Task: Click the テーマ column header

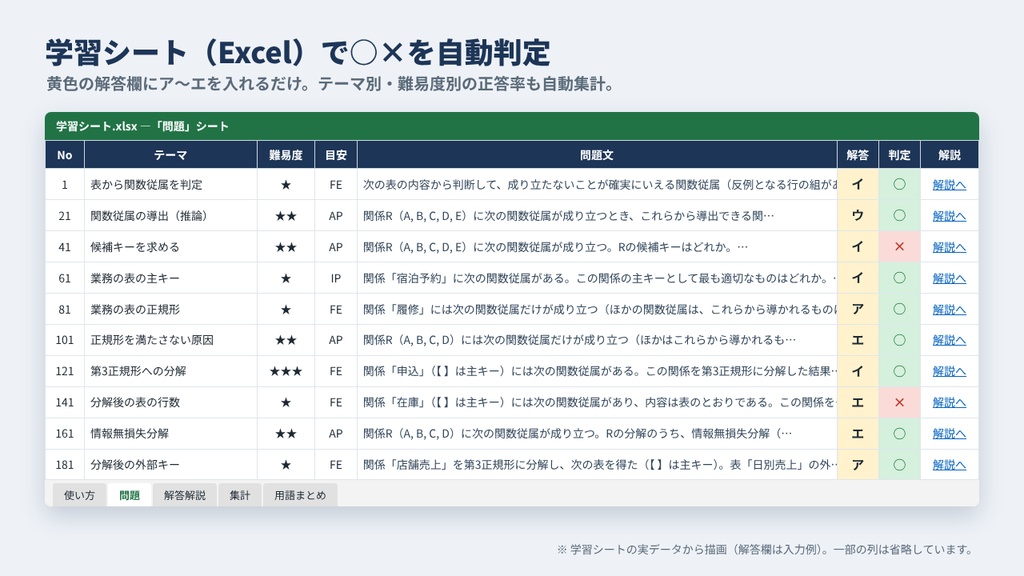Action: [x=170, y=155]
